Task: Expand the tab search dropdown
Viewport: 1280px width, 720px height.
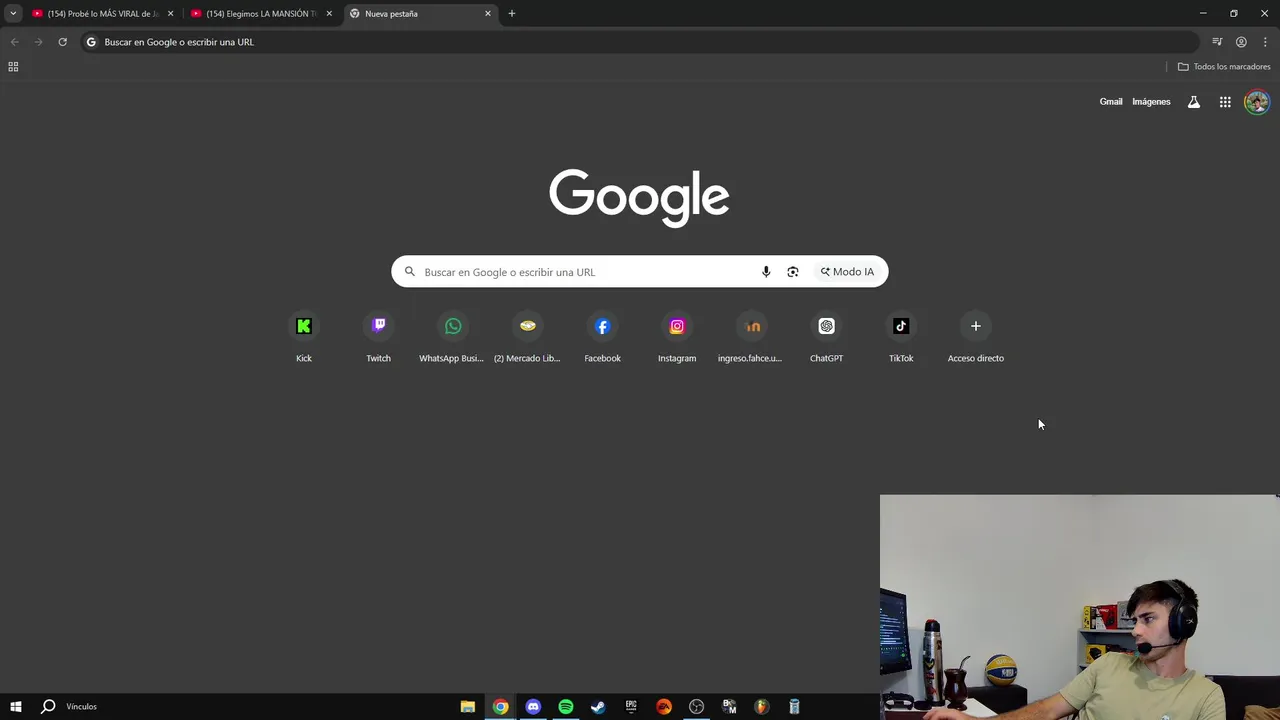Action: coord(13,13)
